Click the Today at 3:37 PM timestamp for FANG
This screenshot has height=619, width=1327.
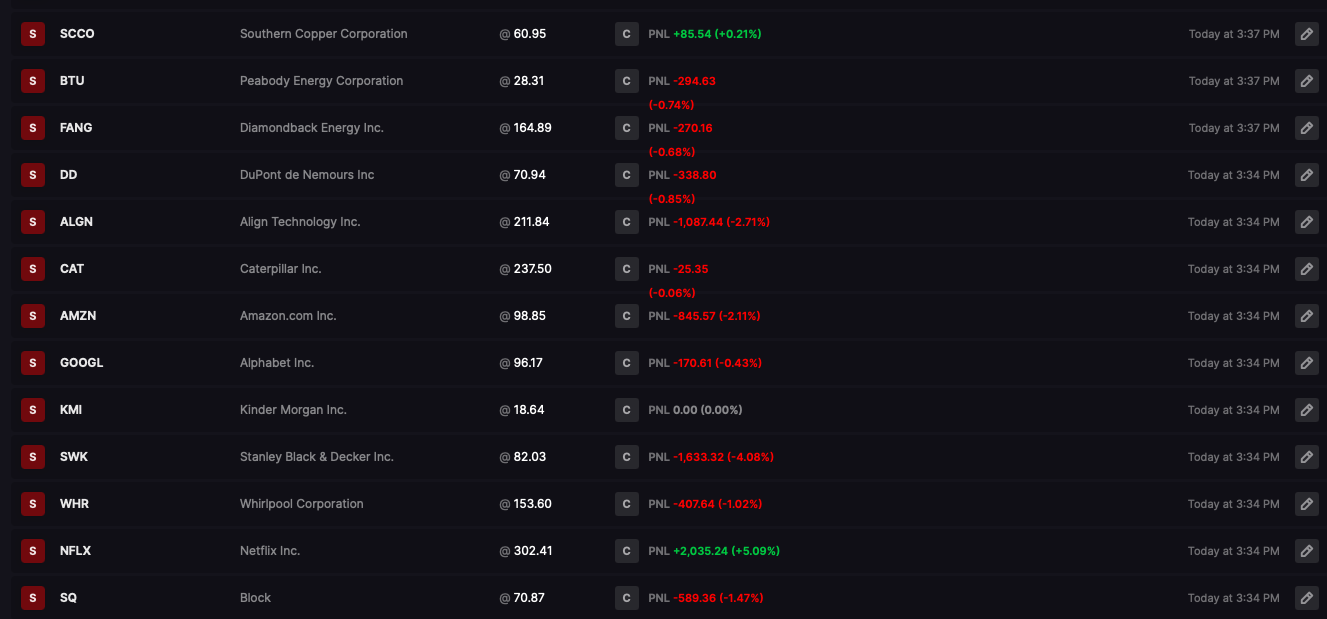coord(1234,128)
